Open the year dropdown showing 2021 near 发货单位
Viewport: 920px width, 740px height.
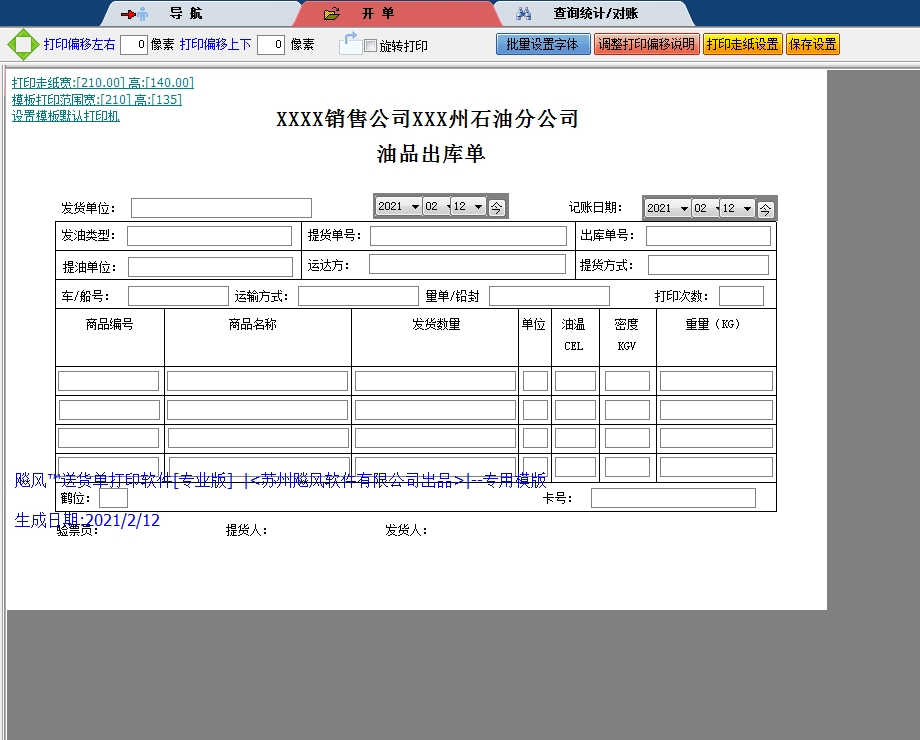tap(398, 207)
